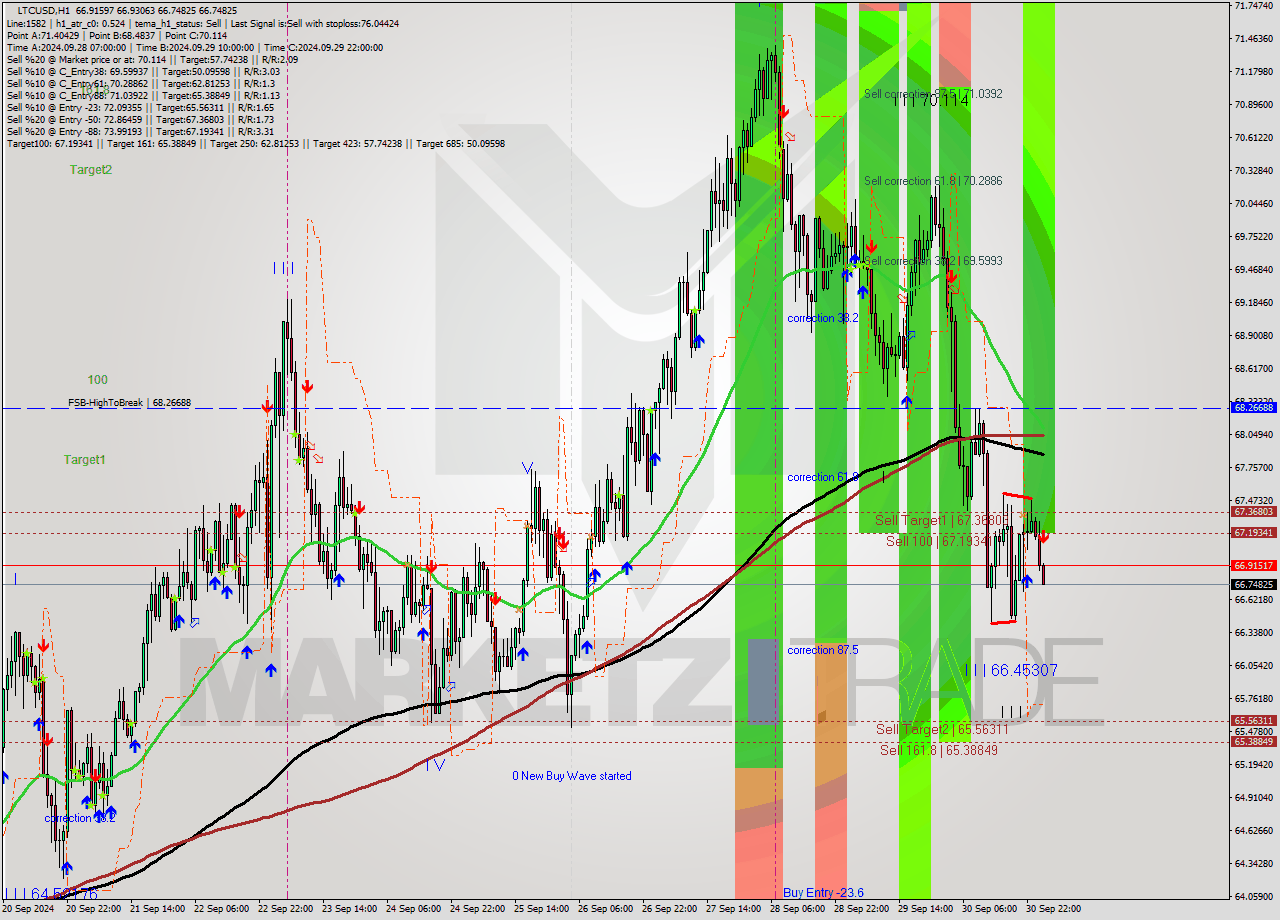
Task: Click the '25 Sep 14:00' time axis label
Action: point(543,909)
